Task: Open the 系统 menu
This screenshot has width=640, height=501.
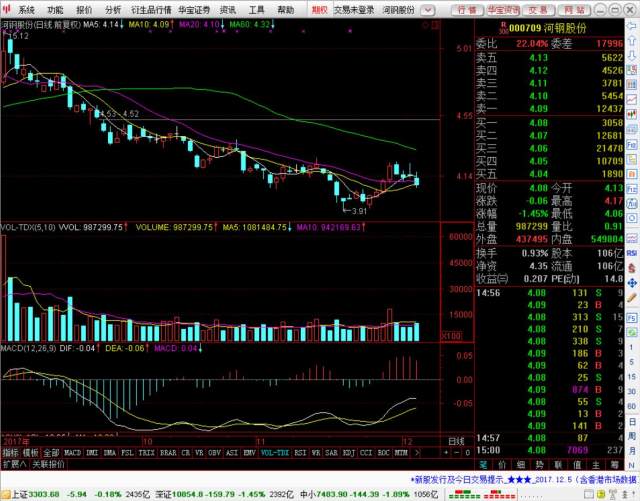Action: [x=26, y=9]
